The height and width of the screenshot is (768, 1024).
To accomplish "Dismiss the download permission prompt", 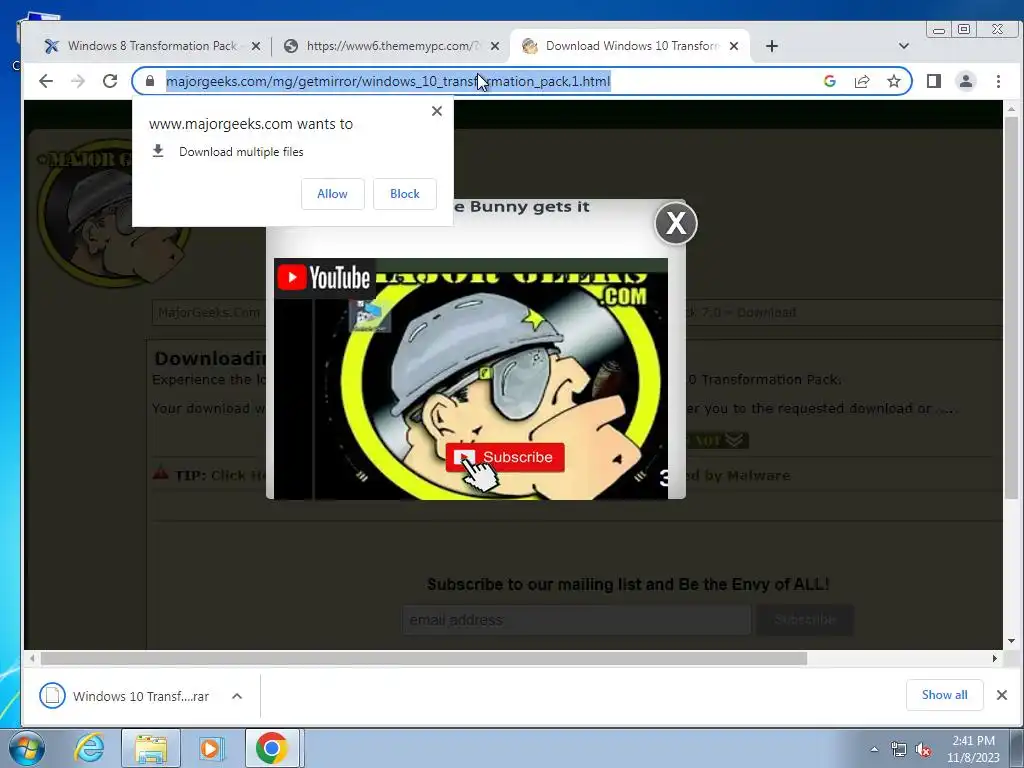I will click(x=437, y=111).
